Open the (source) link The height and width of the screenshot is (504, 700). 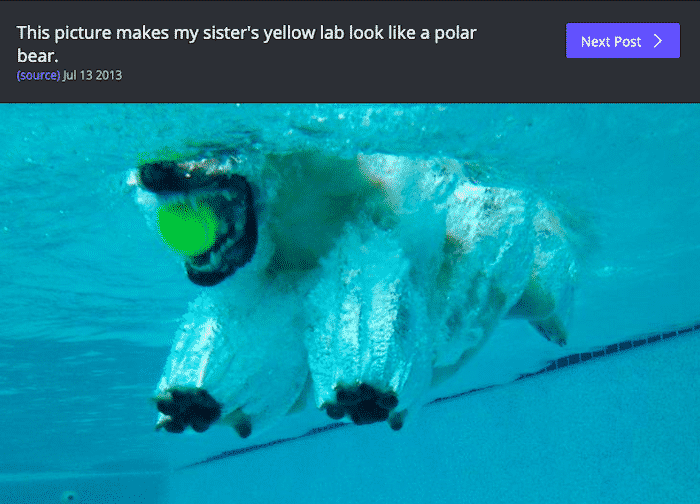(38, 75)
